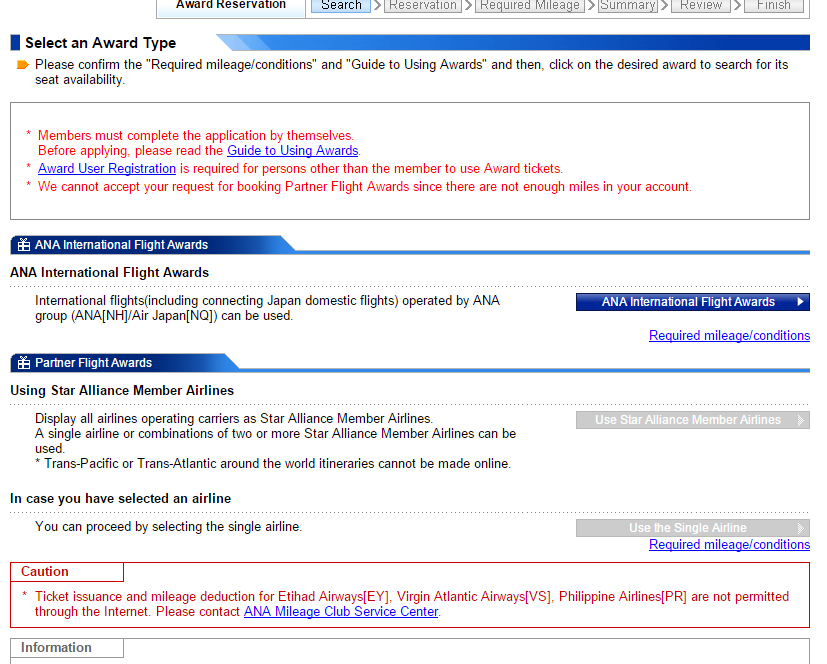Click the white arrow on ANA International Flight Awards button
Viewport: 827px width, 664px height.
pyautogui.click(x=800, y=302)
